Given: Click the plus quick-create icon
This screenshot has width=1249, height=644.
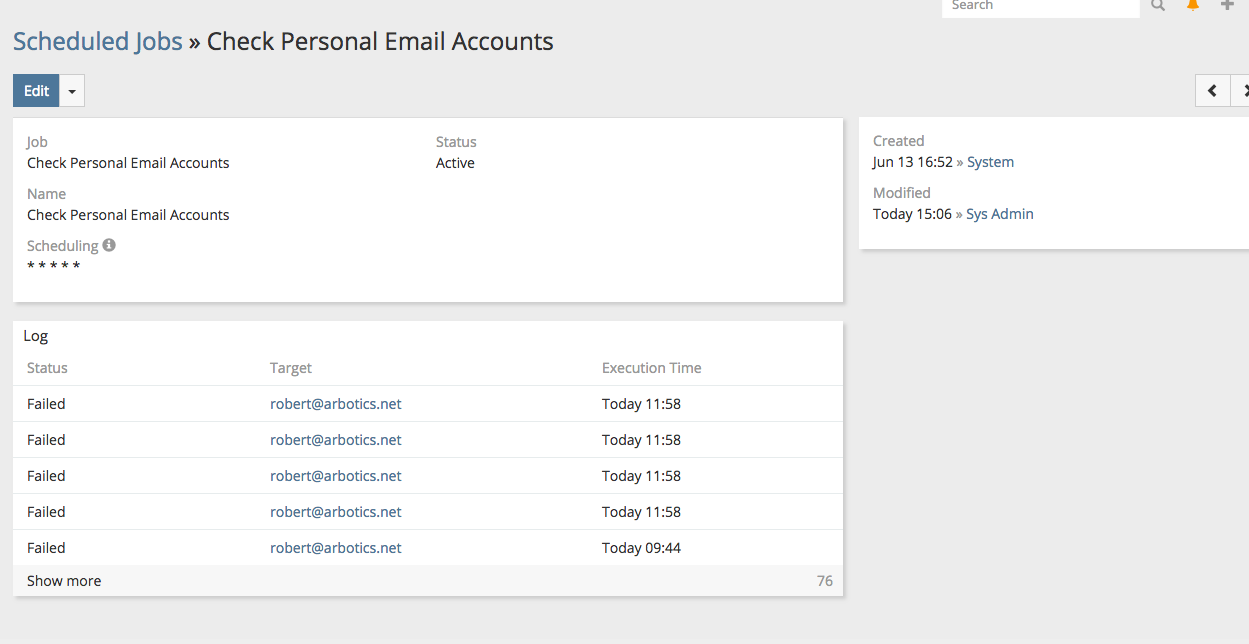Looking at the screenshot, I should click(x=1227, y=5).
